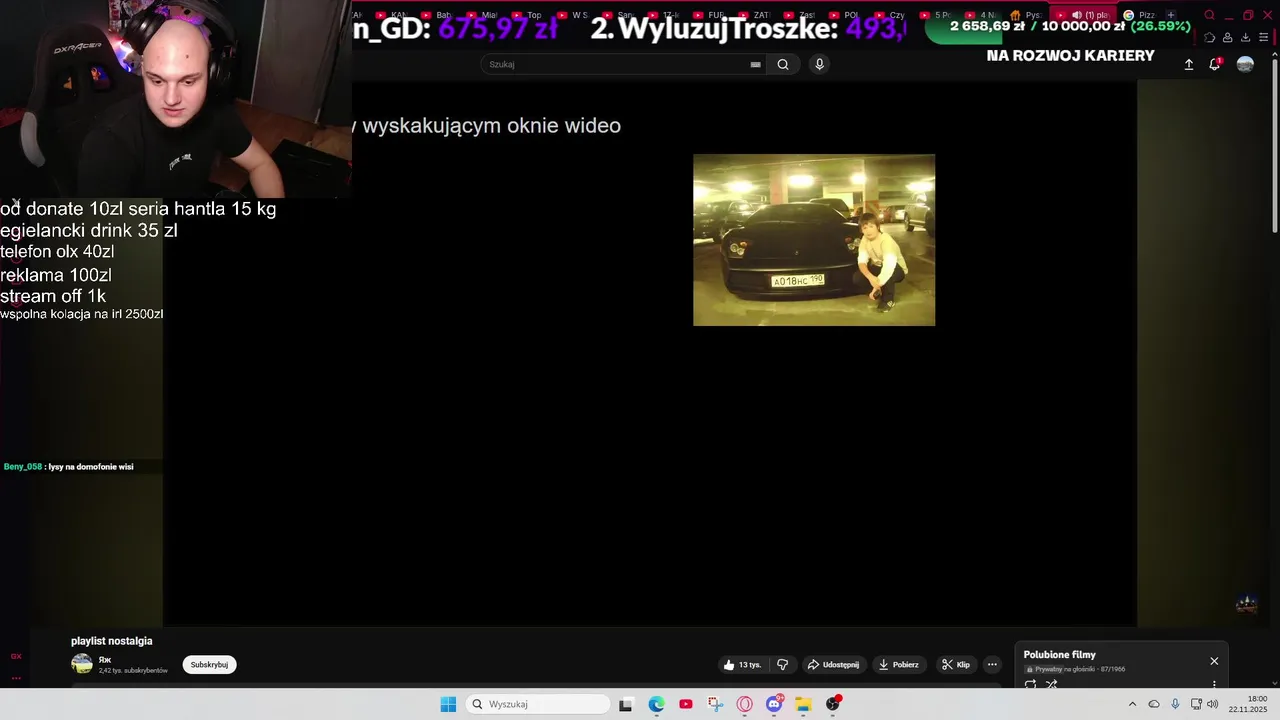Click the Subskrybuj button
This screenshot has height=720, width=1280.
click(209, 665)
